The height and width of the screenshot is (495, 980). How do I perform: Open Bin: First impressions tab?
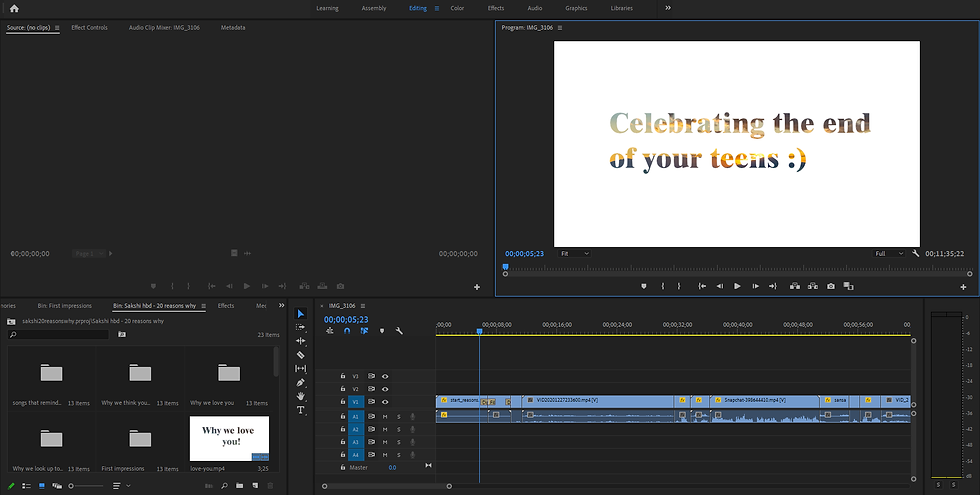64,306
